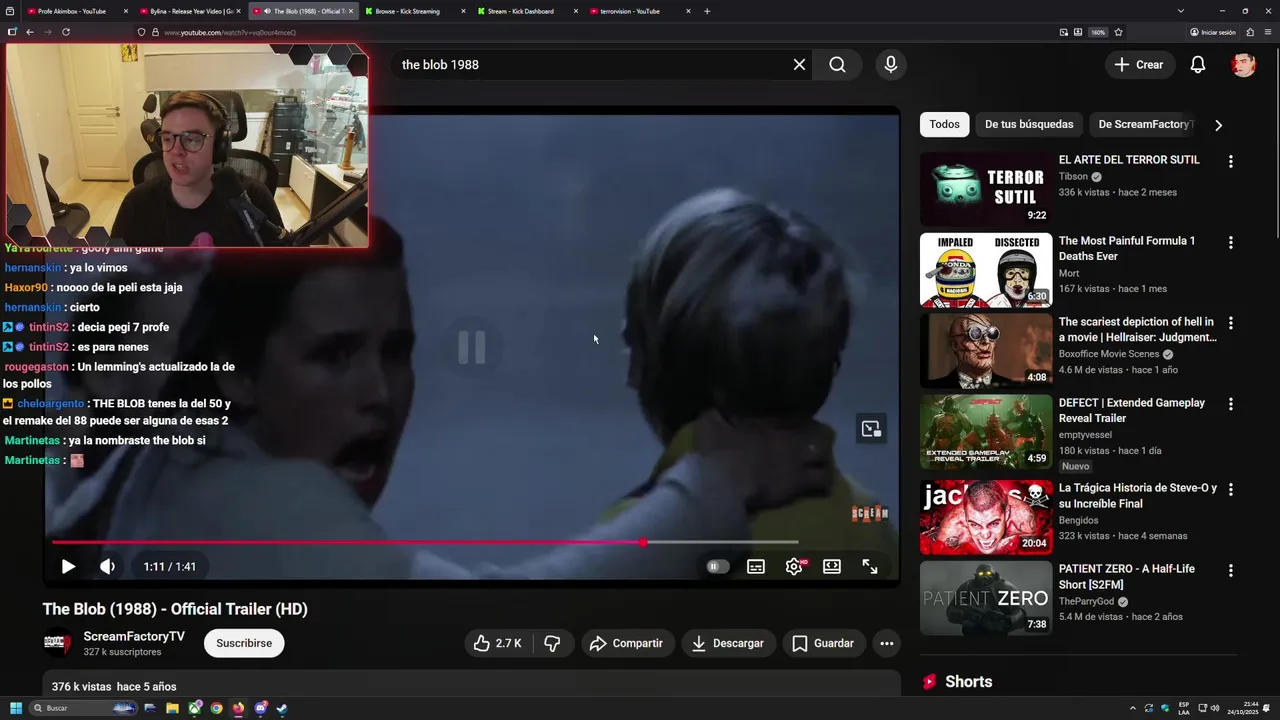Click the progress bar scrubber handle
The image size is (1280, 720).
(x=643, y=543)
